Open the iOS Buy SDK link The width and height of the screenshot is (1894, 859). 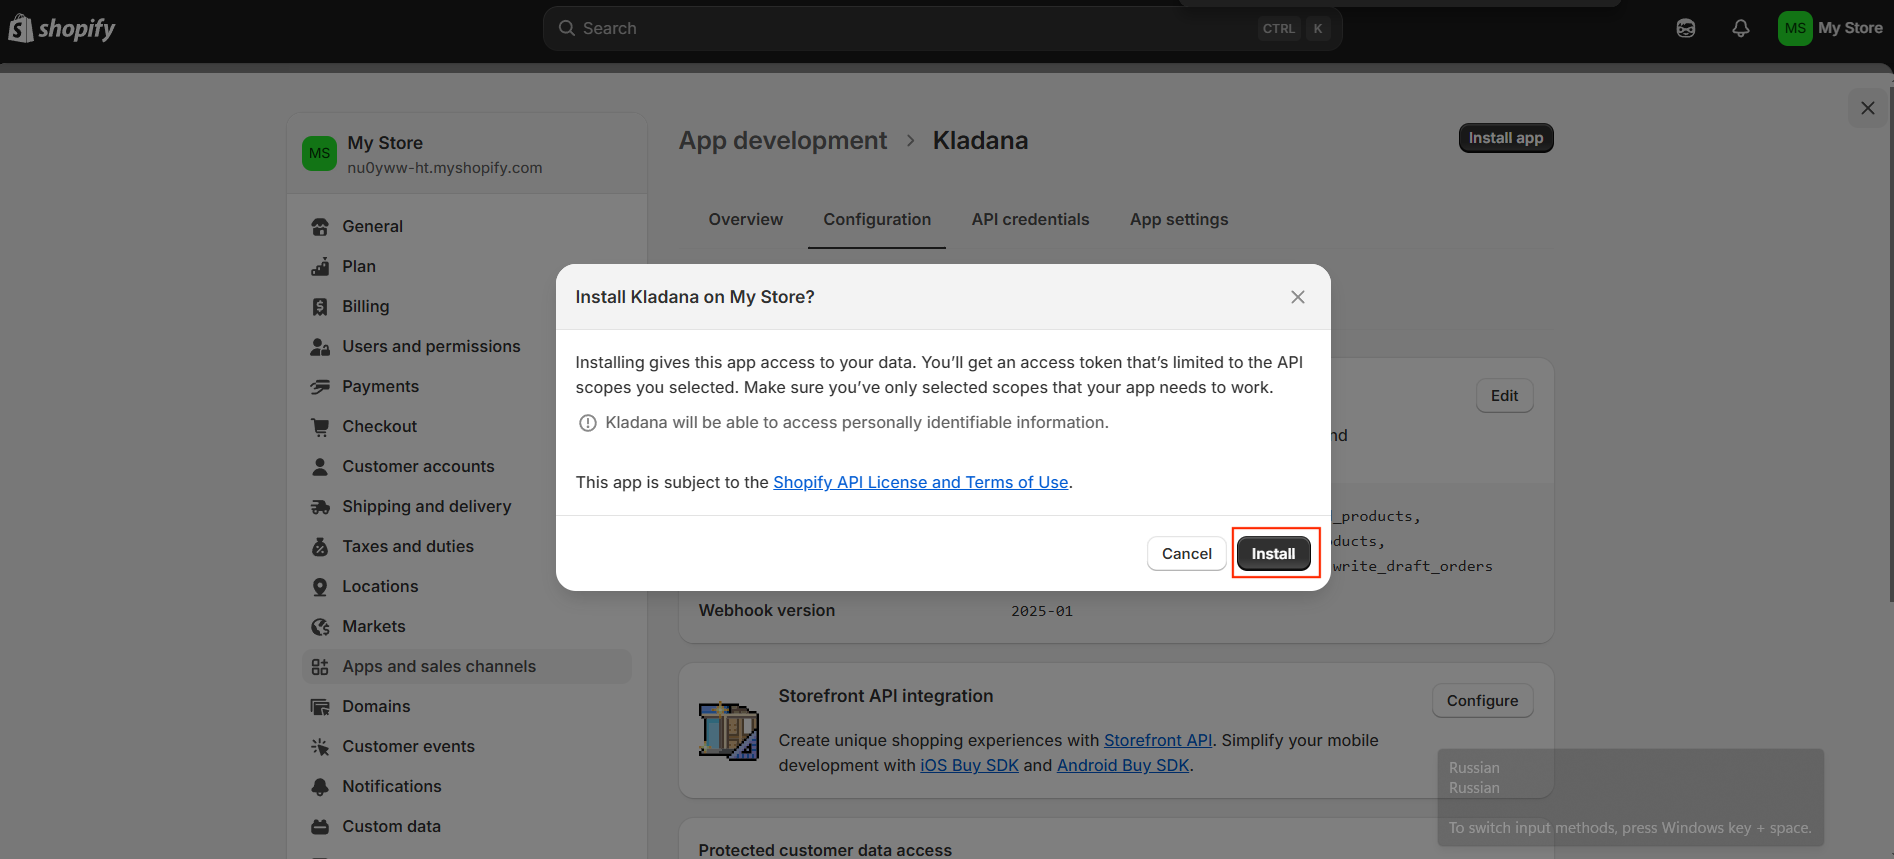pyautogui.click(x=969, y=765)
